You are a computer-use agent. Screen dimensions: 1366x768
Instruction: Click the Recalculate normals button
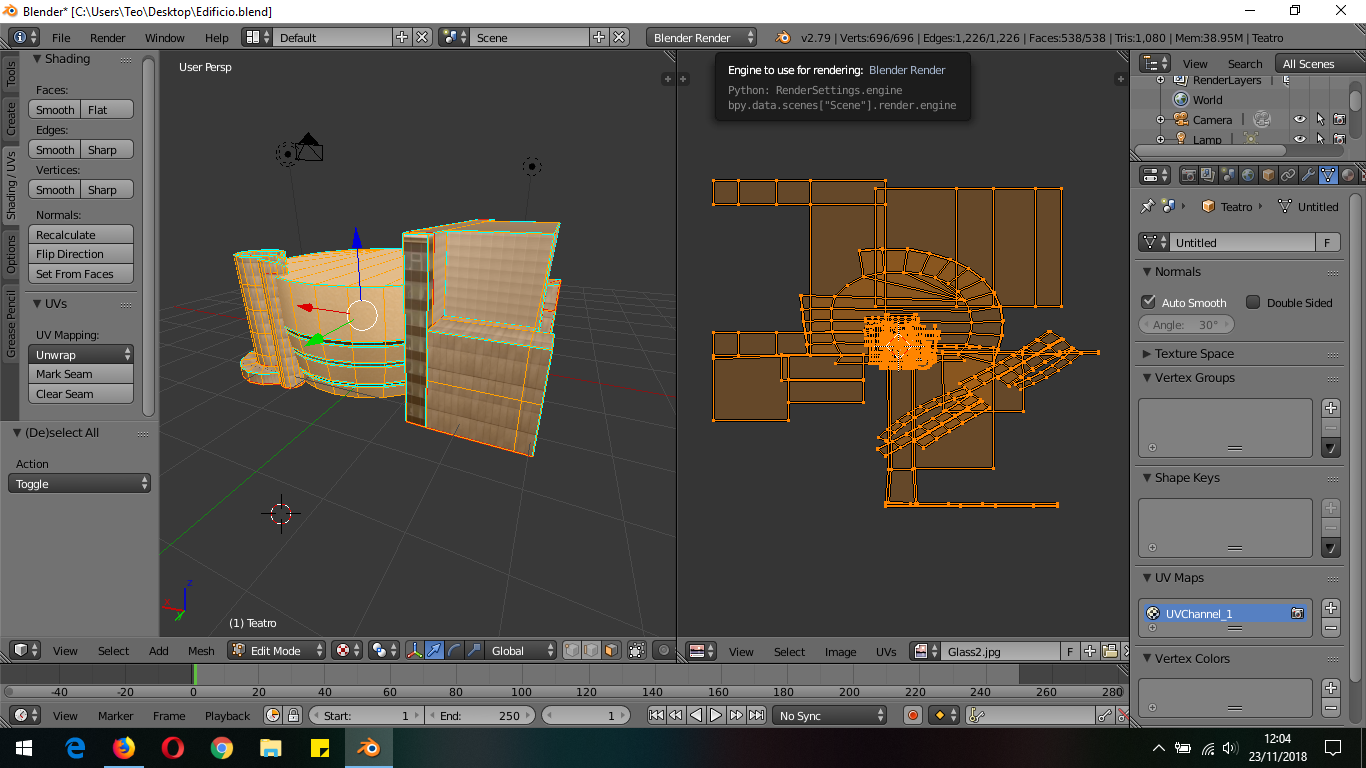pos(80,235)
